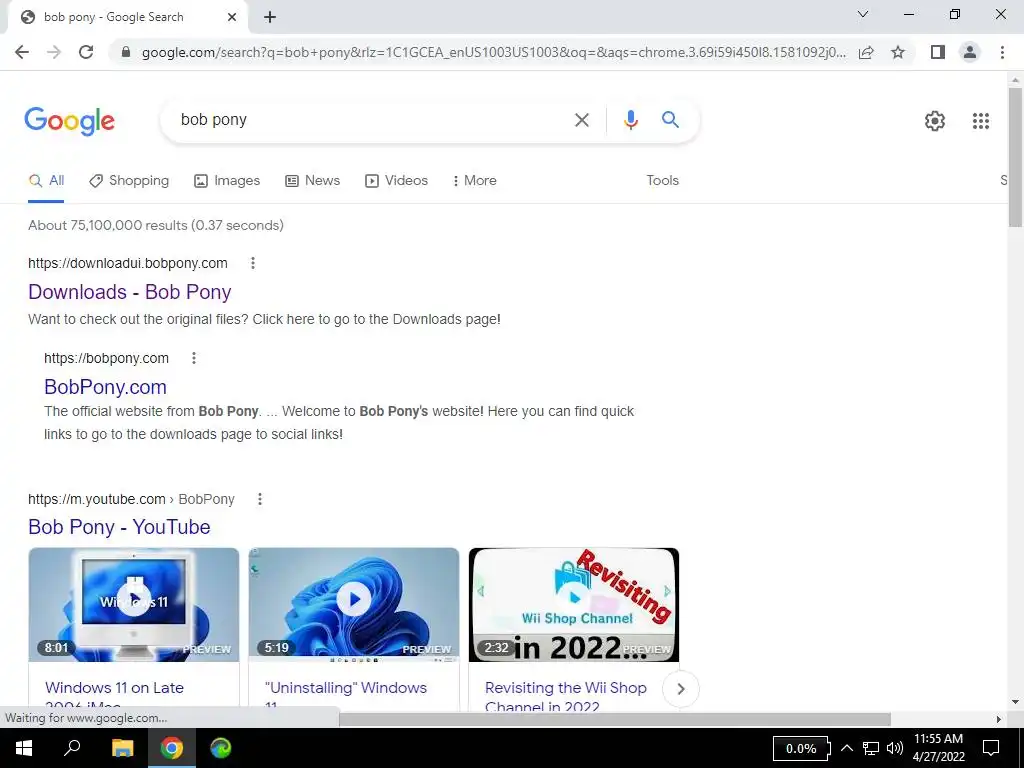Open Chrome side panel
The height and width of the screenshot is (768, 1024).
pos(938,52)
